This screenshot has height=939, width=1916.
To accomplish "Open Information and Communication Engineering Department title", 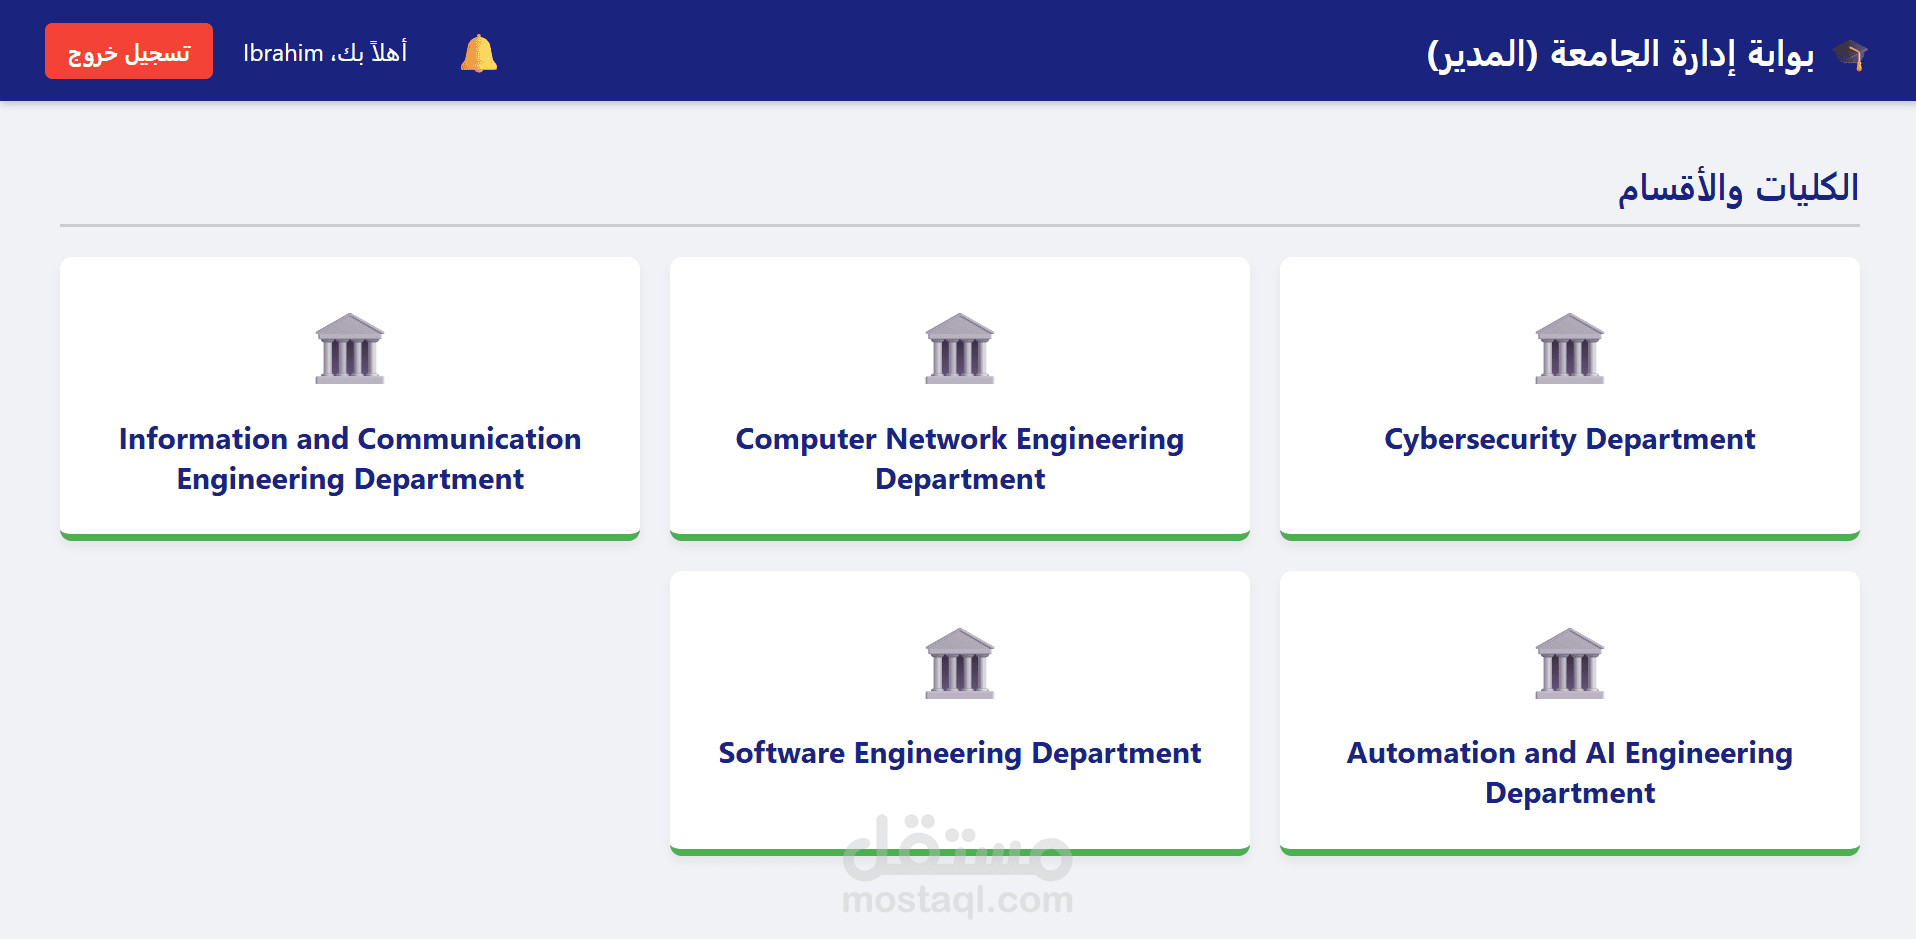I will (350, 459).
